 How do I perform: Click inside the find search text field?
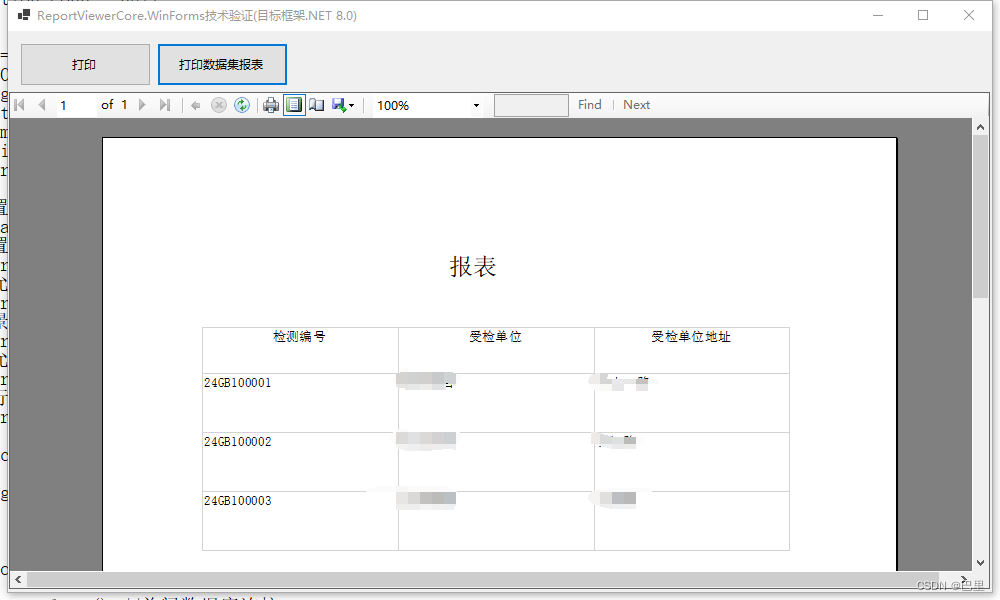point(530,105)
